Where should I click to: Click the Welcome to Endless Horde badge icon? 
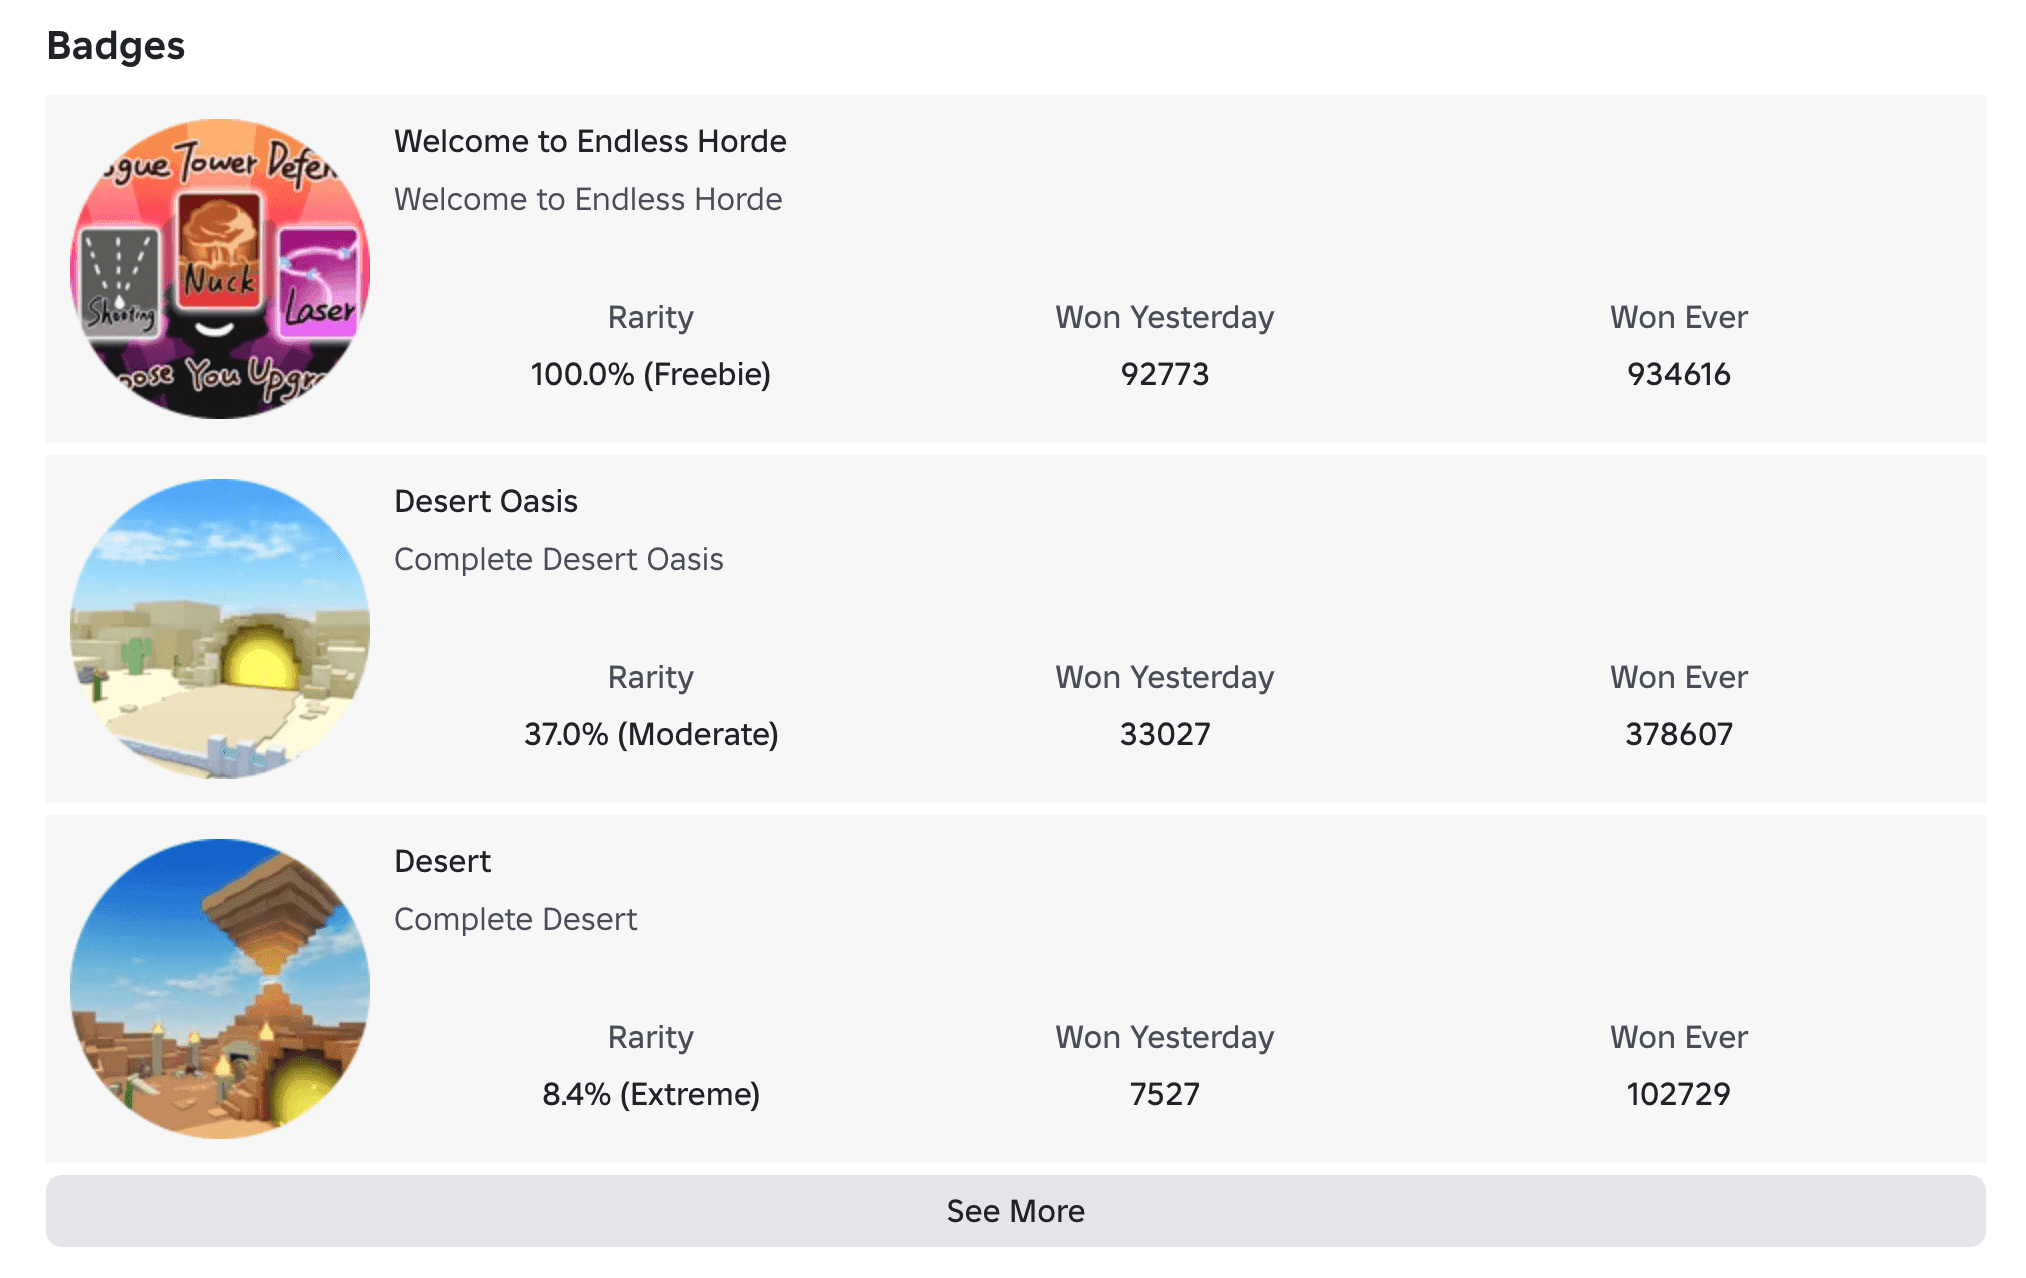click(x=218, y=267)
